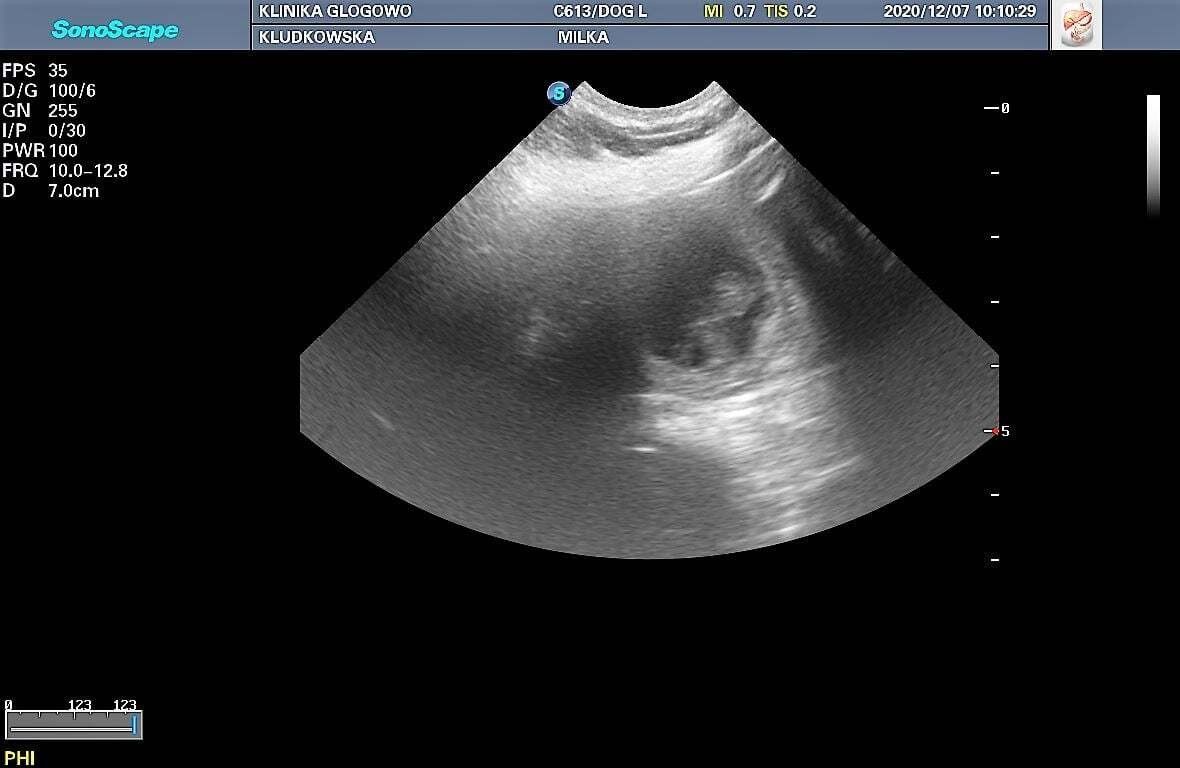Select the FRQ 10.0-12.8 frequency setting

pos(65,171)
